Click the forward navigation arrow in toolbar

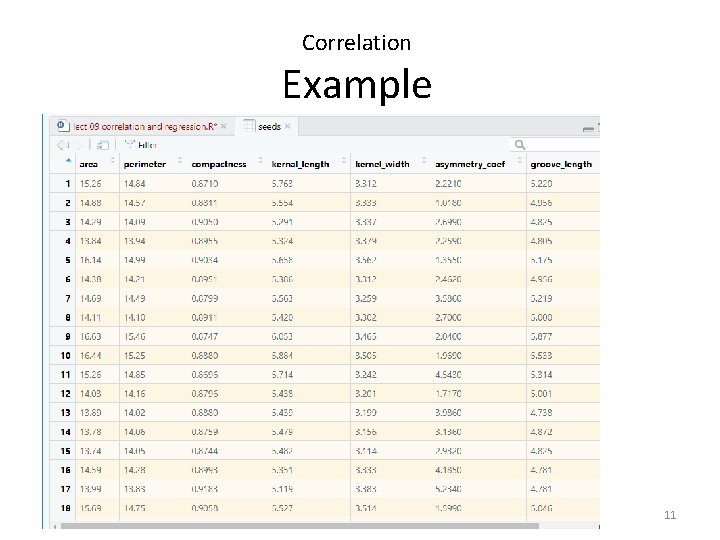click(78, 145)
